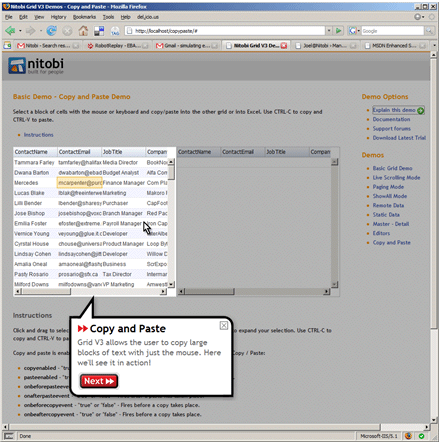Open the Back button history dropdown arrow
The height and width of the screenshot is (442, 439).
click(x=20, y=31)
